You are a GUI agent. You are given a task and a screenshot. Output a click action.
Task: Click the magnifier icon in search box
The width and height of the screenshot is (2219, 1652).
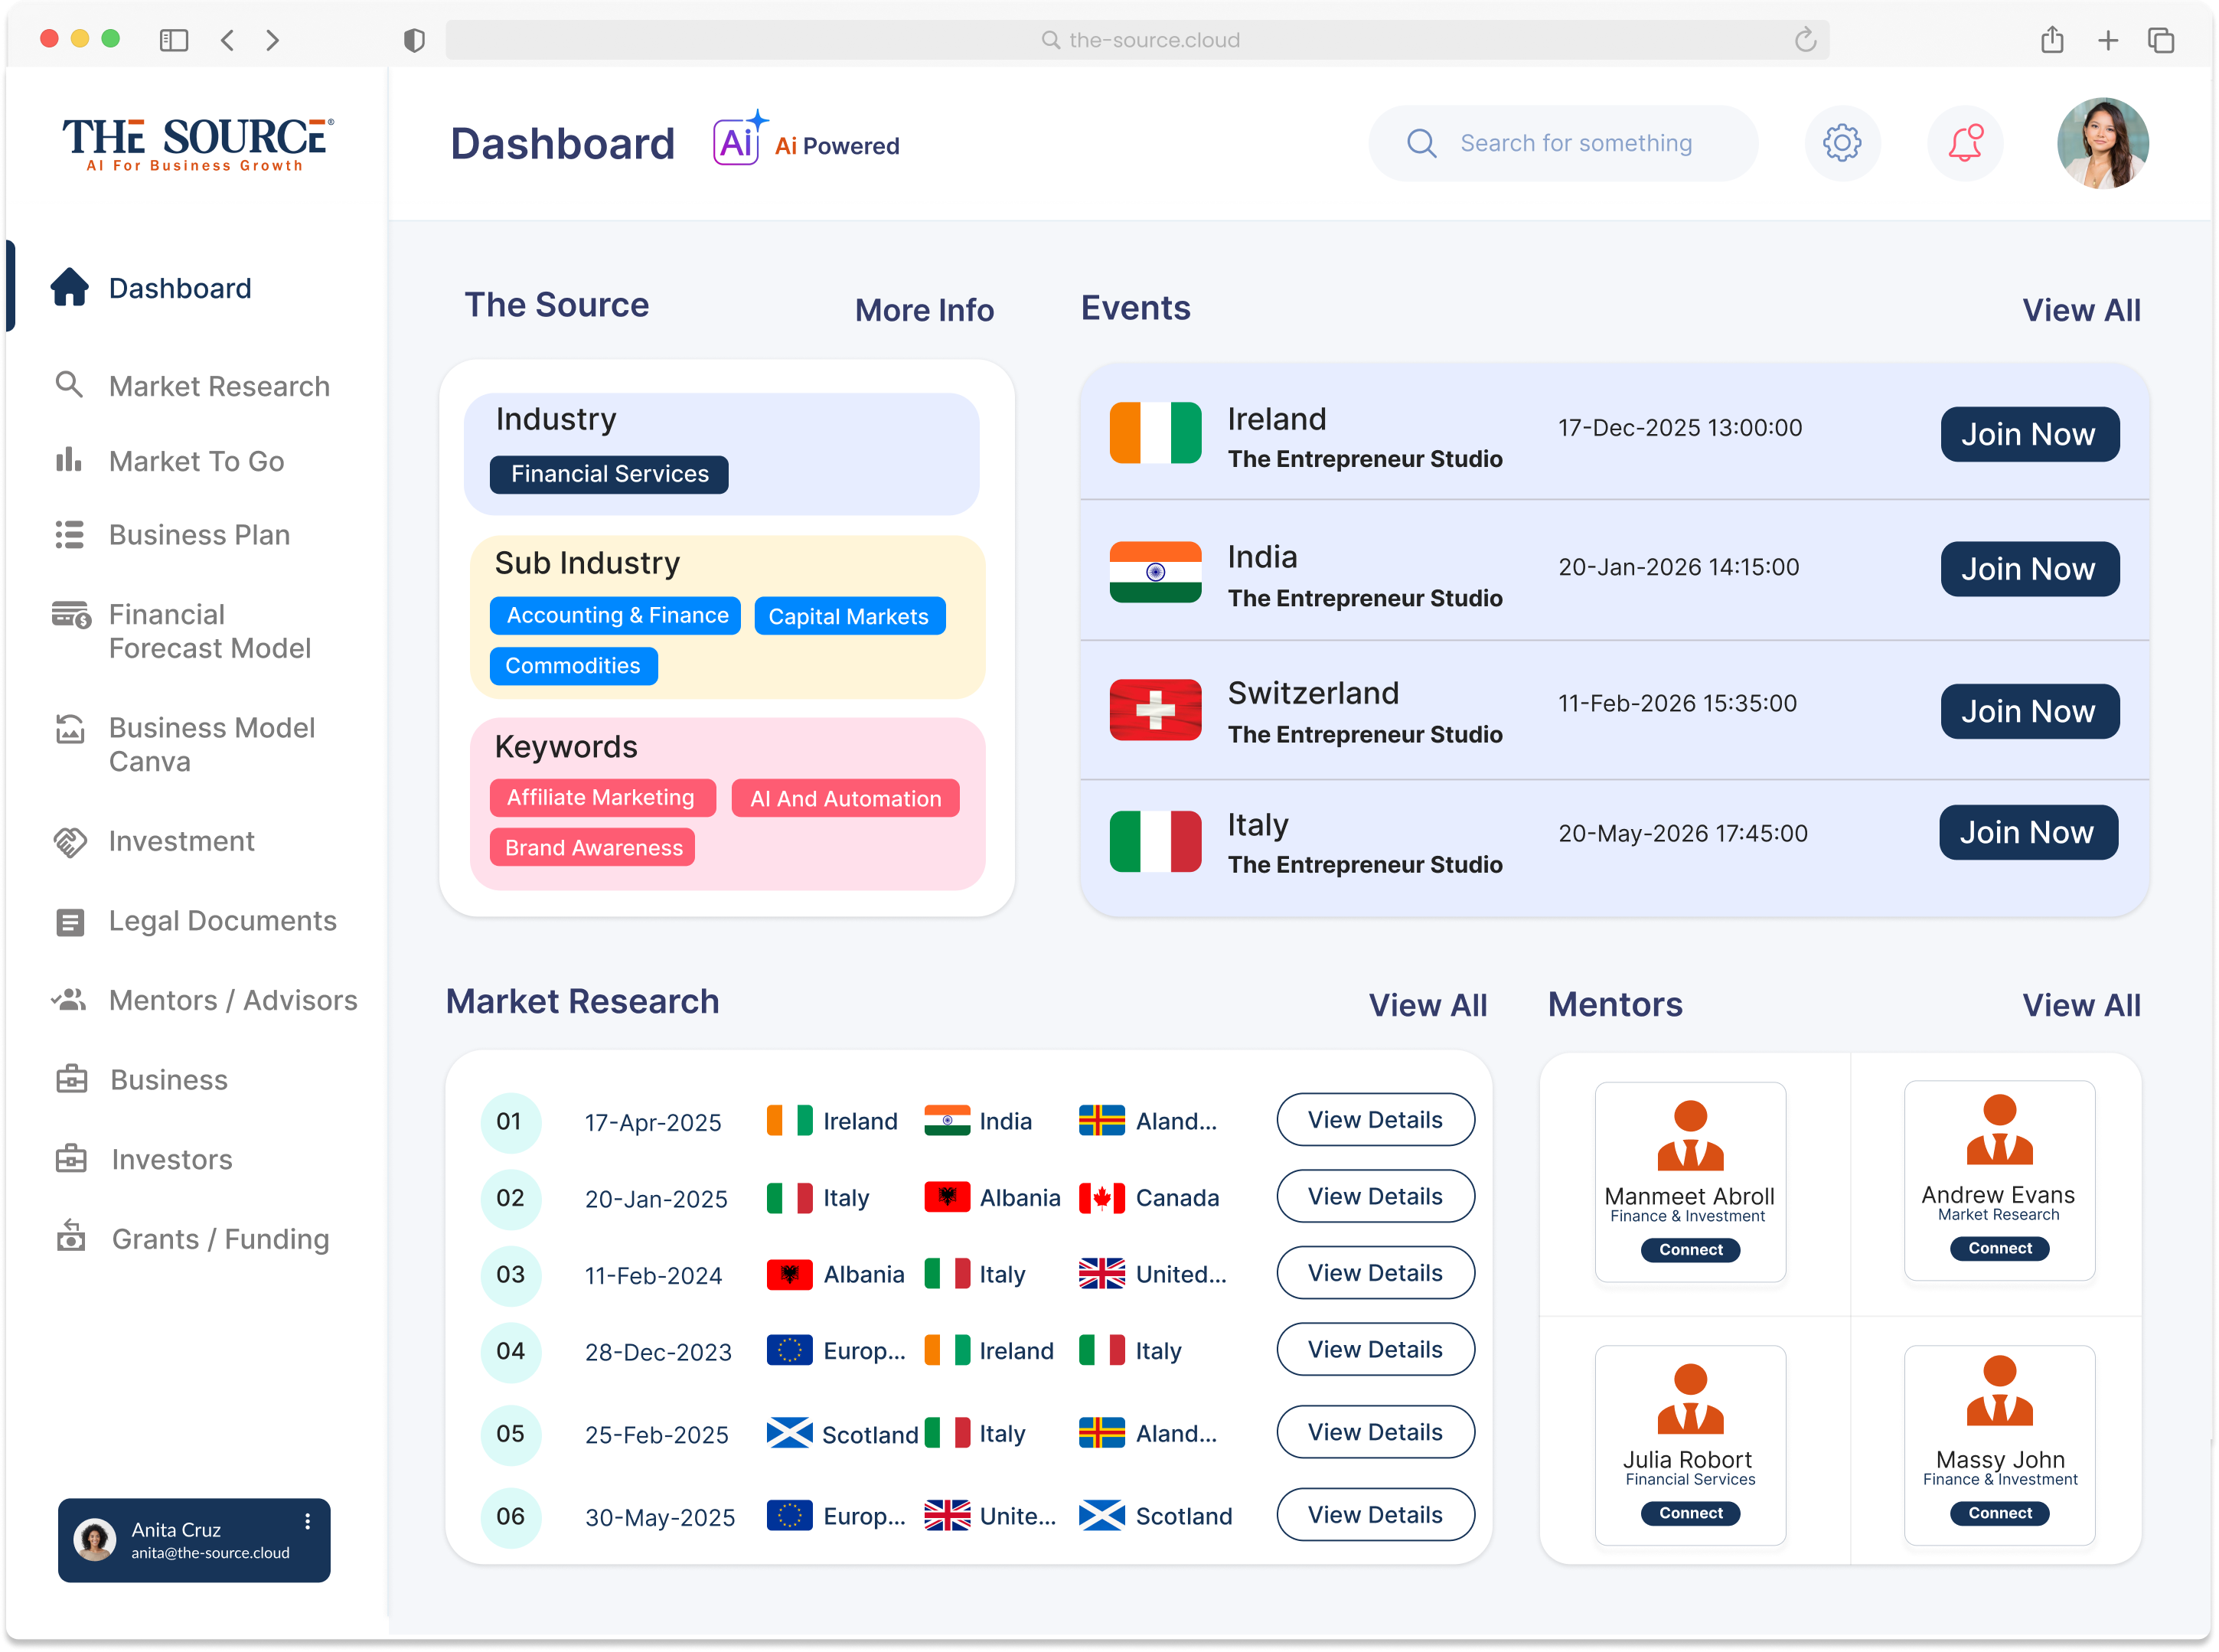[1421, 143]
